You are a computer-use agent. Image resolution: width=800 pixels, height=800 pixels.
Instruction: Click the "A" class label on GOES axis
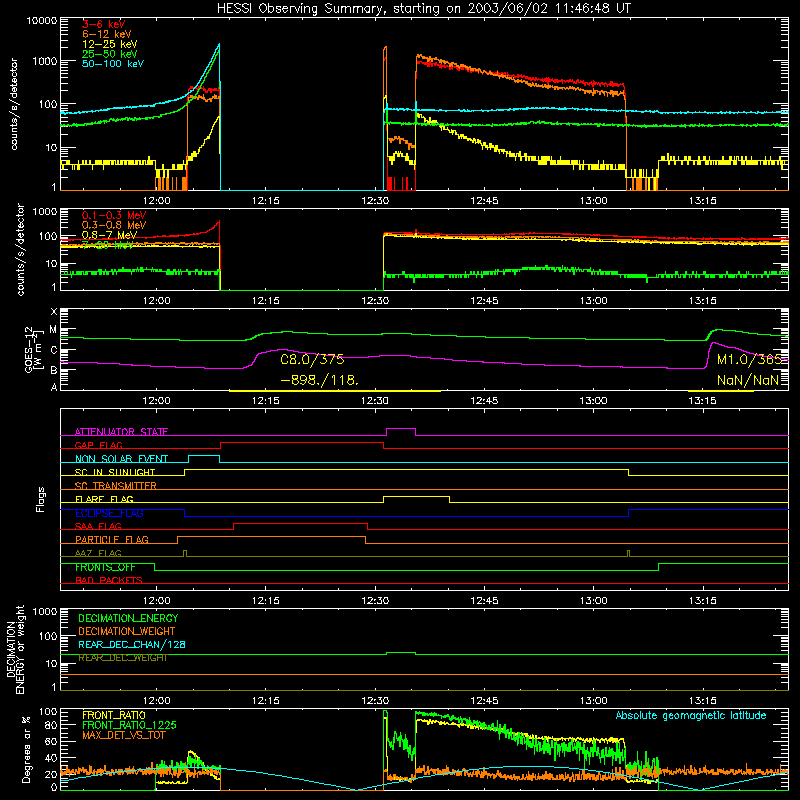pos(54,387)
